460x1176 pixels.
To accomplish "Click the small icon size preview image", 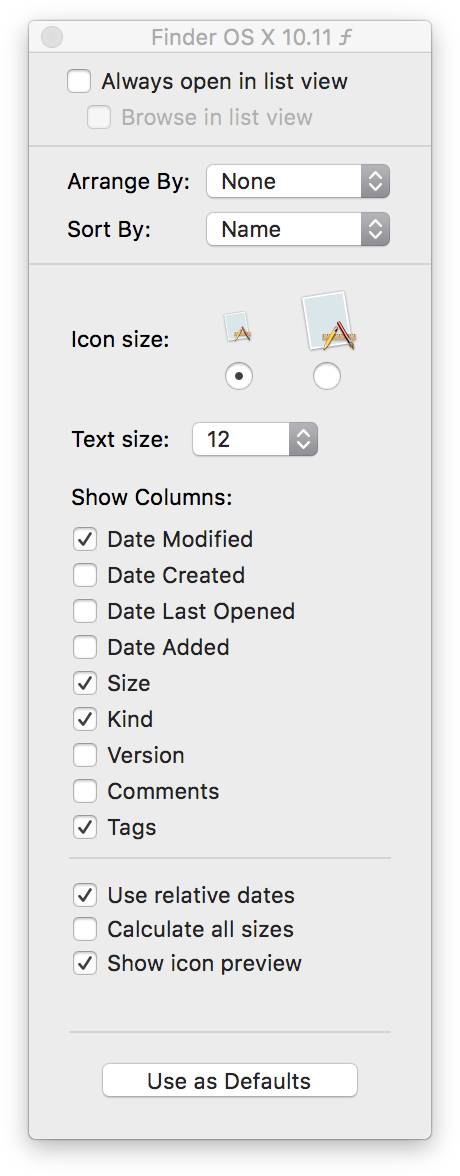I will (238, 327).
